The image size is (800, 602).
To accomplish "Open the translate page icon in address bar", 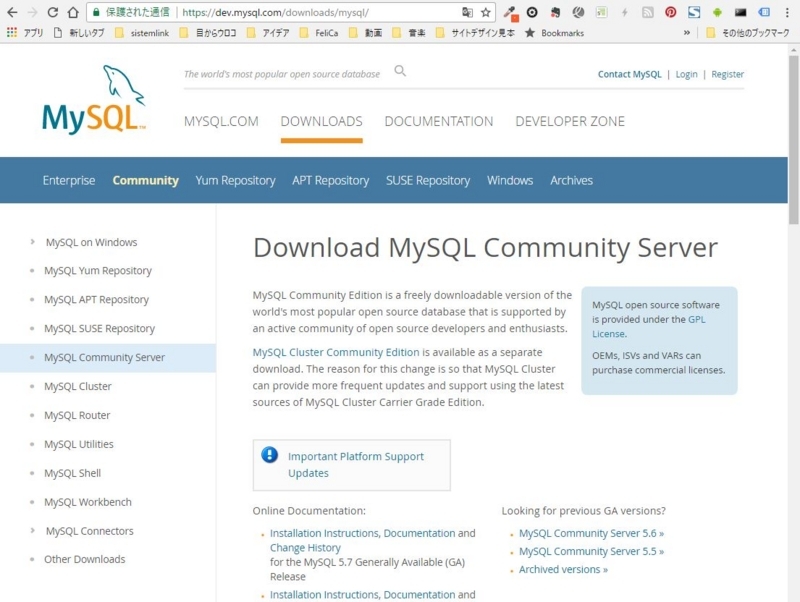I will point(467,12).
